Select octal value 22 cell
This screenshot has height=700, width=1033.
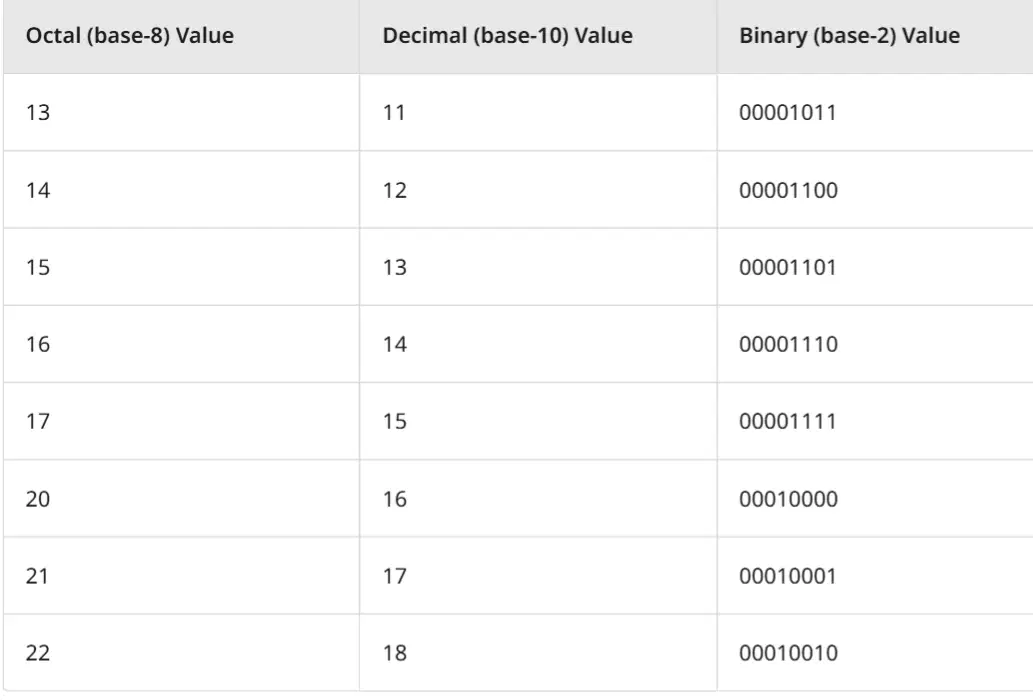coord(181,653)
